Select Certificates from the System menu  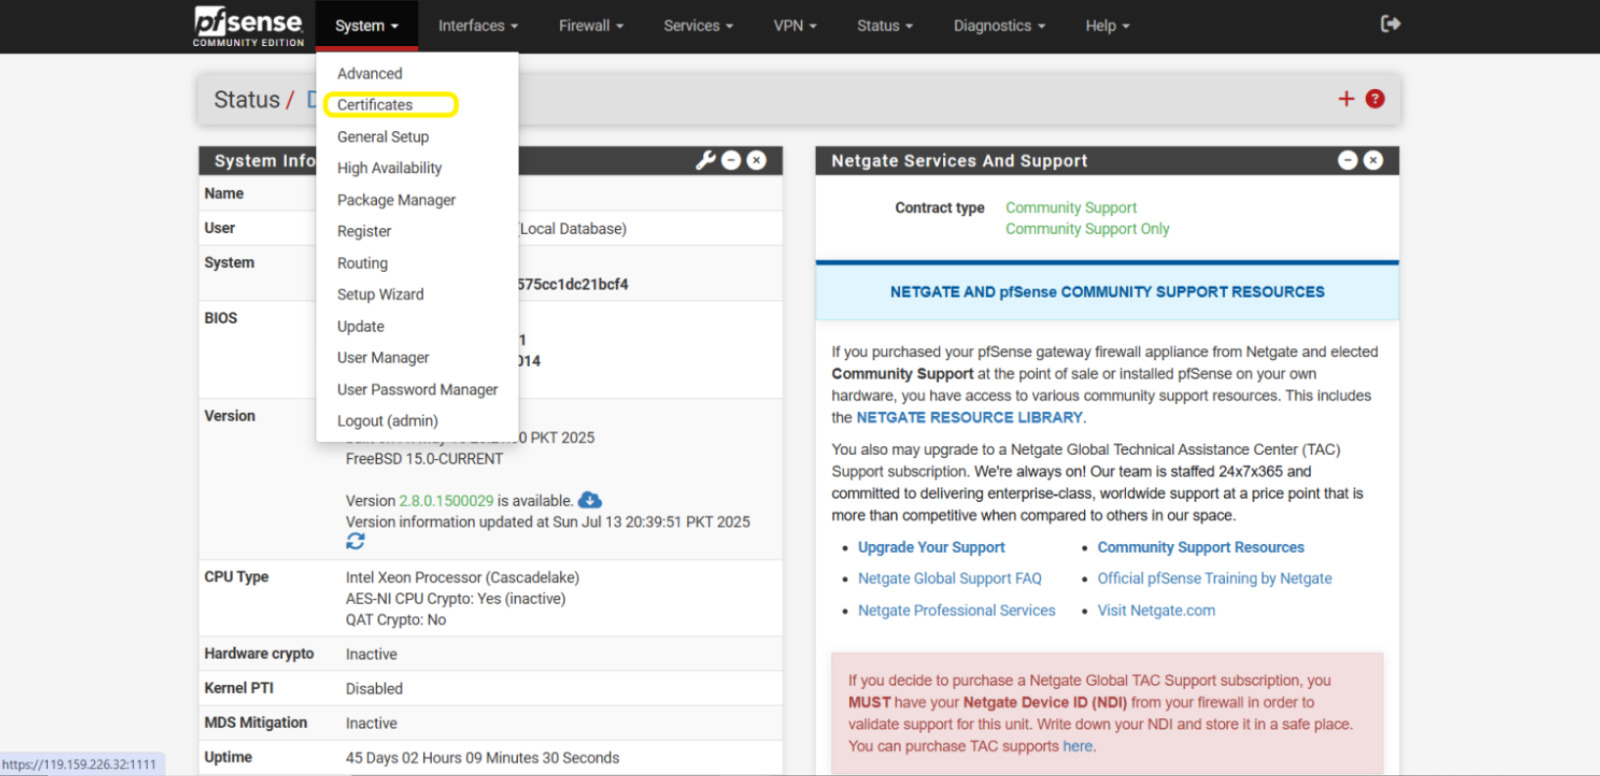375,105
